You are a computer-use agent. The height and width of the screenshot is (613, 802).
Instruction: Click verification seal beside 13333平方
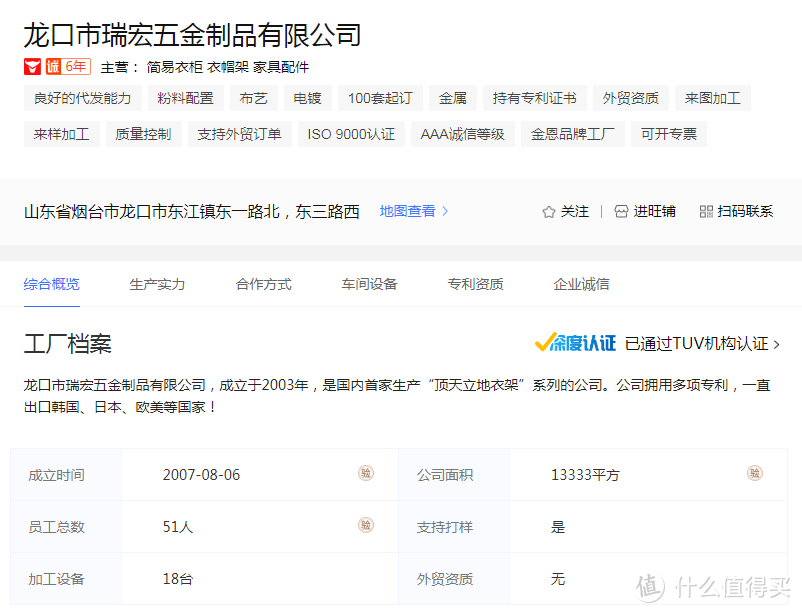coord(754,473)
